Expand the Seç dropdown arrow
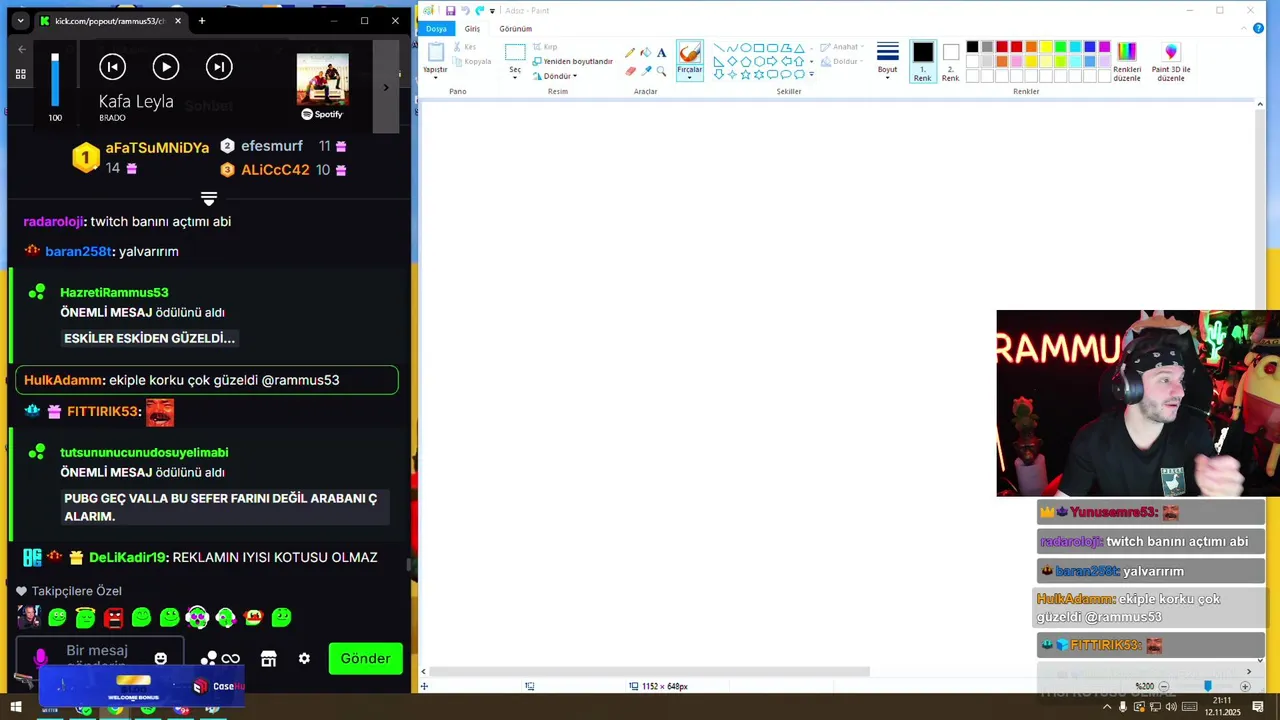Screen dimensions: 1280x720 pyautogui.click(x=515, y=77)
